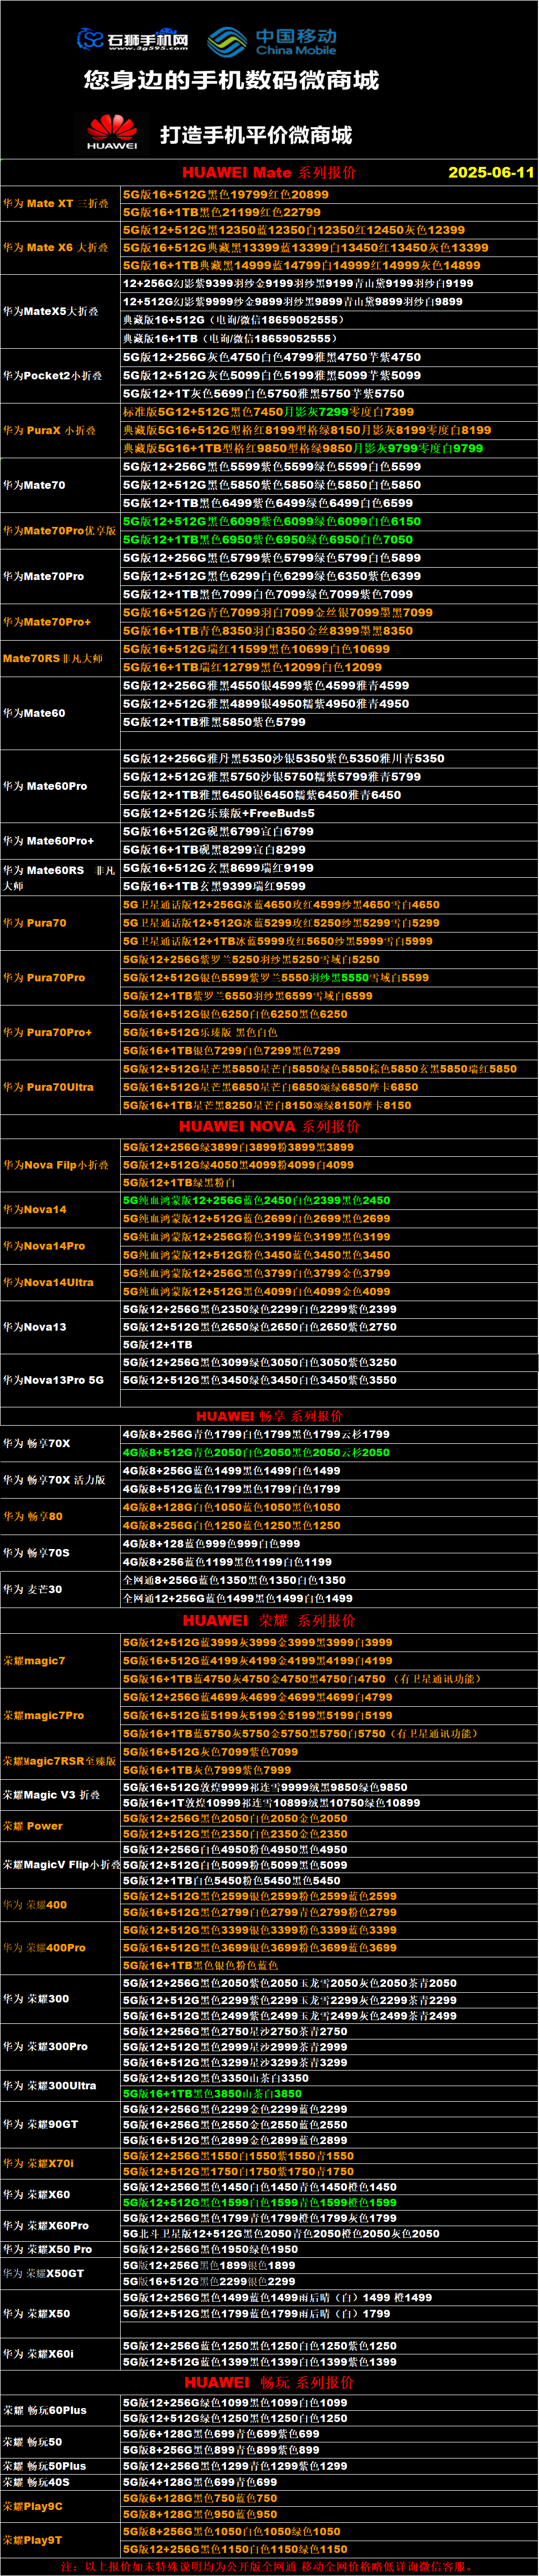Click the HUAWEI 畅享 系列报价 header
This screenshot has height=2576, width=539.
270,1416
